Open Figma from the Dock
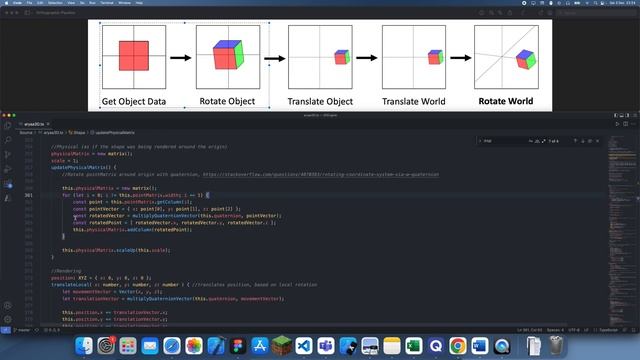This screenshot has height=360, width=640. [238, 346]
